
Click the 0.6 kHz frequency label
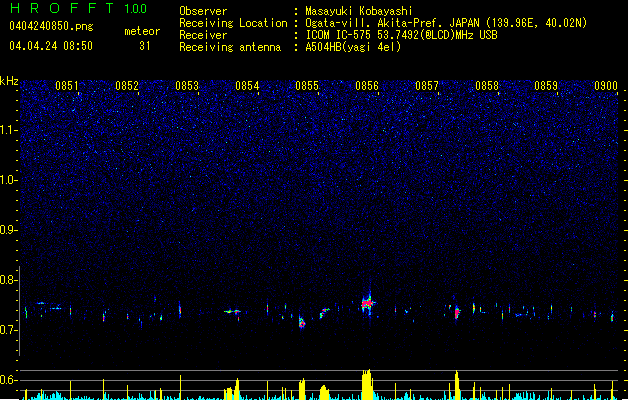(x=9, y=380)
